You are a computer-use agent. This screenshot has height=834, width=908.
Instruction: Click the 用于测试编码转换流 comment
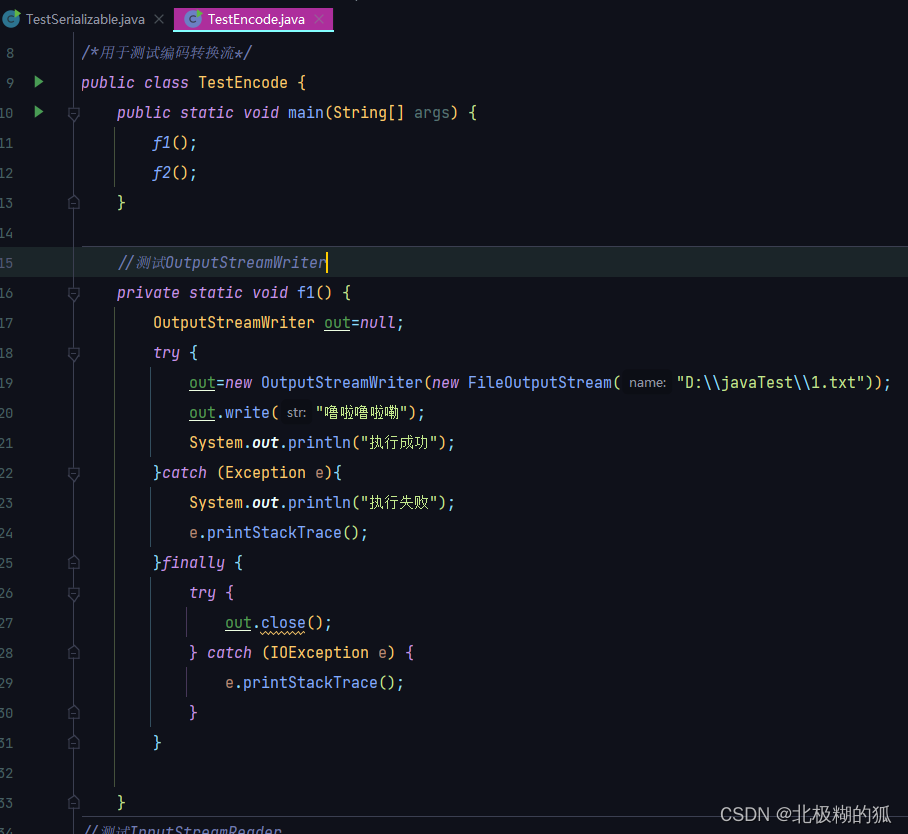click(167, 53)
